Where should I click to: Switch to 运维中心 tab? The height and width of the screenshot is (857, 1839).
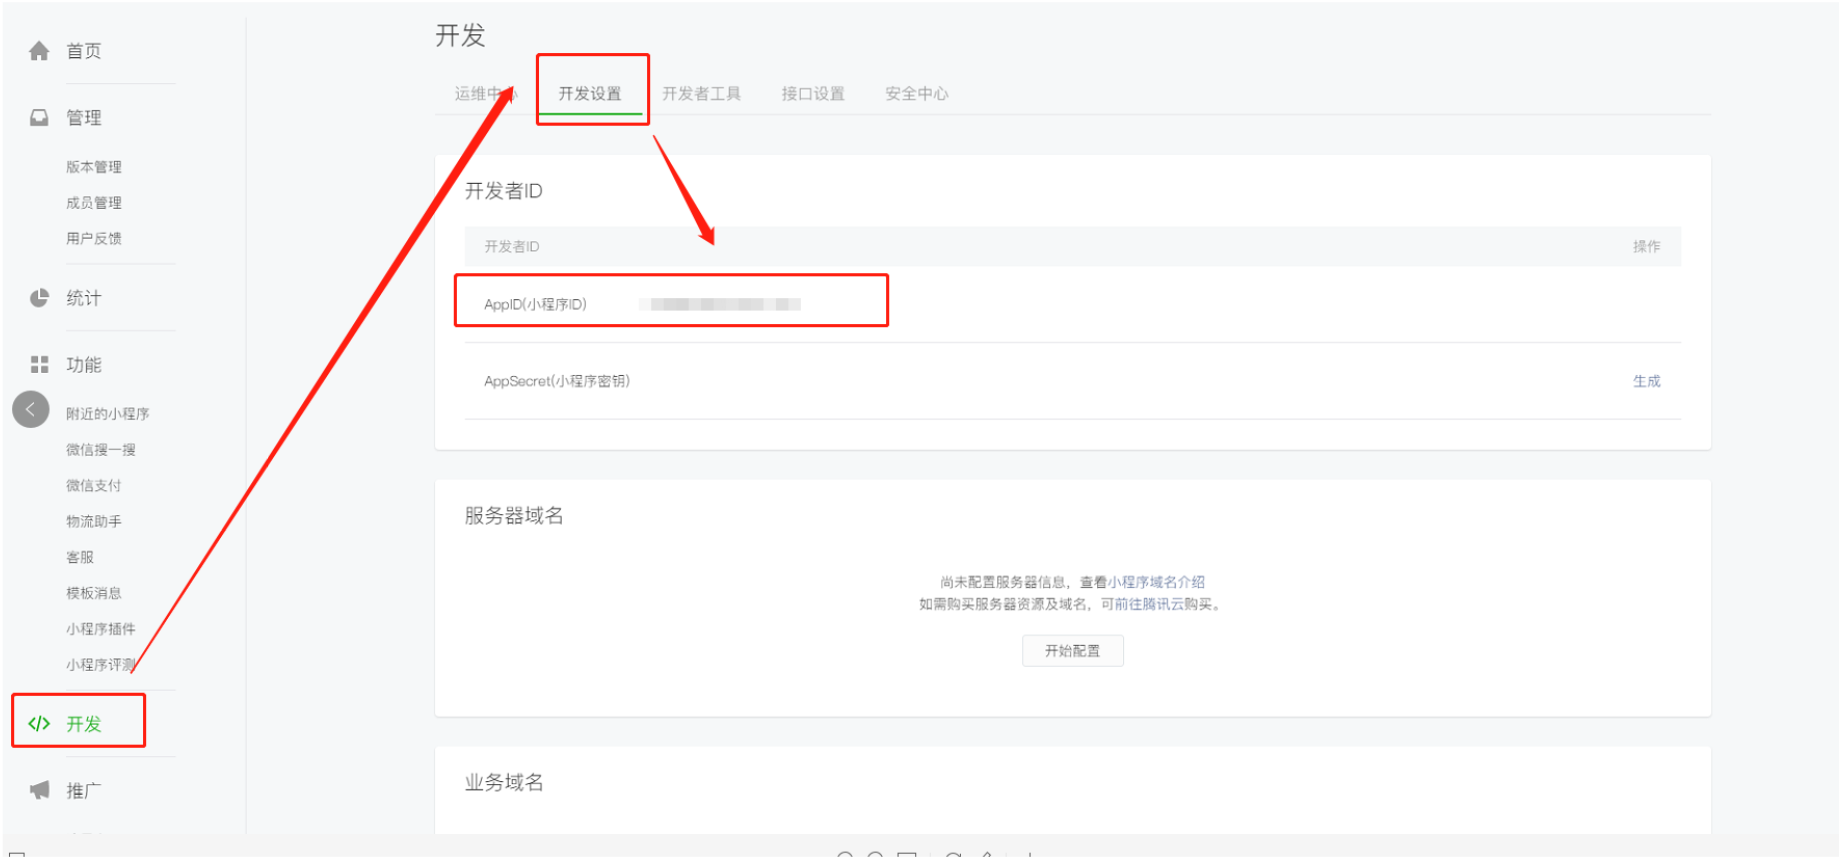click(x=486, y=93)
